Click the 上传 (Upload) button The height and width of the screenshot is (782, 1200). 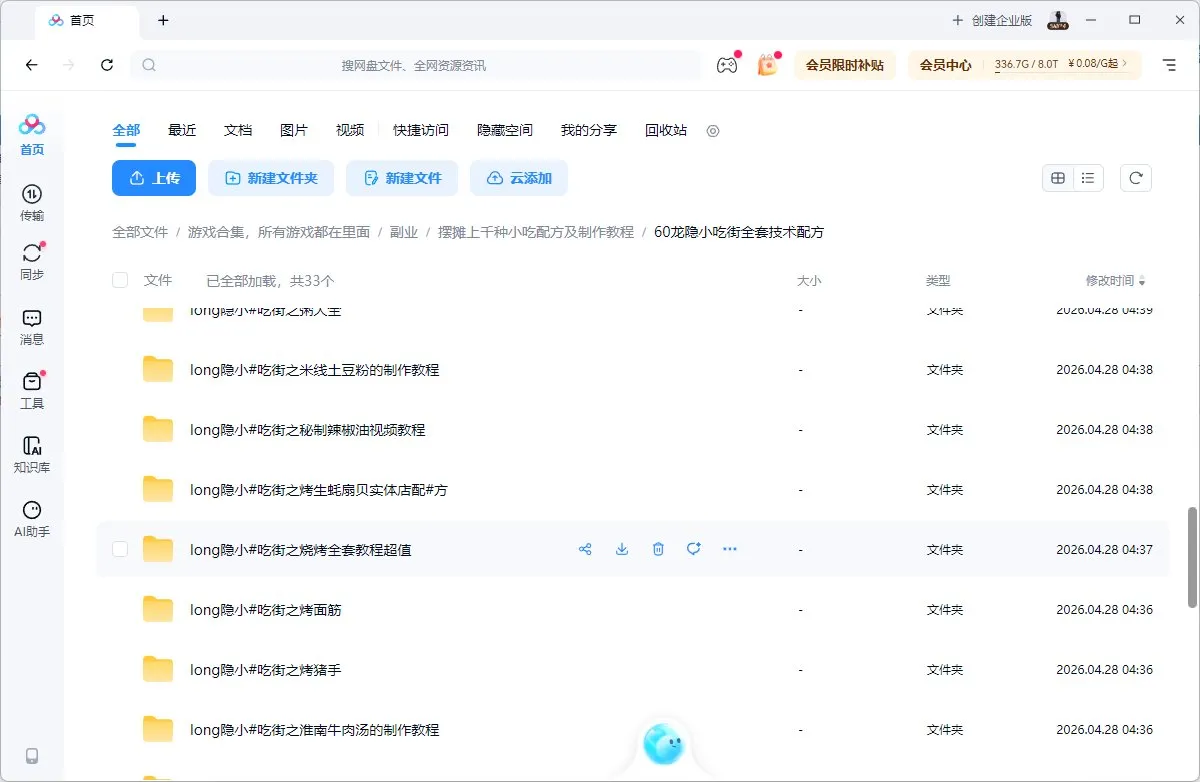[x=153, y=177]
